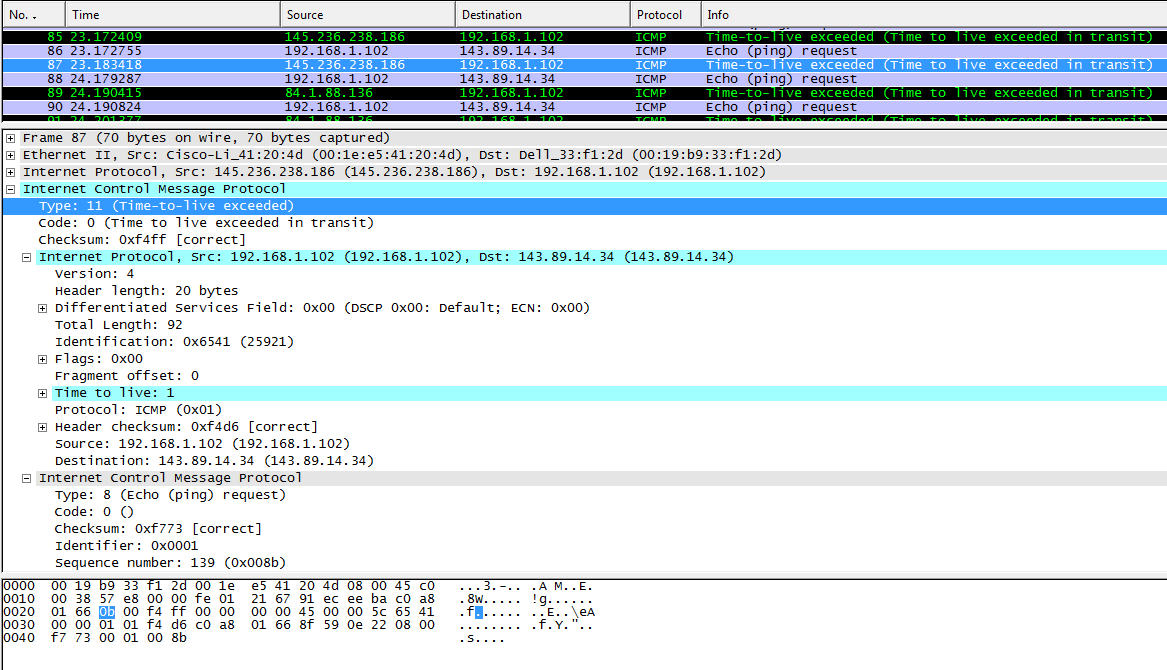This screenshot has width=1167, height=670.
Task: Expand the Frame 87 tree node
Action: [10, 138]
